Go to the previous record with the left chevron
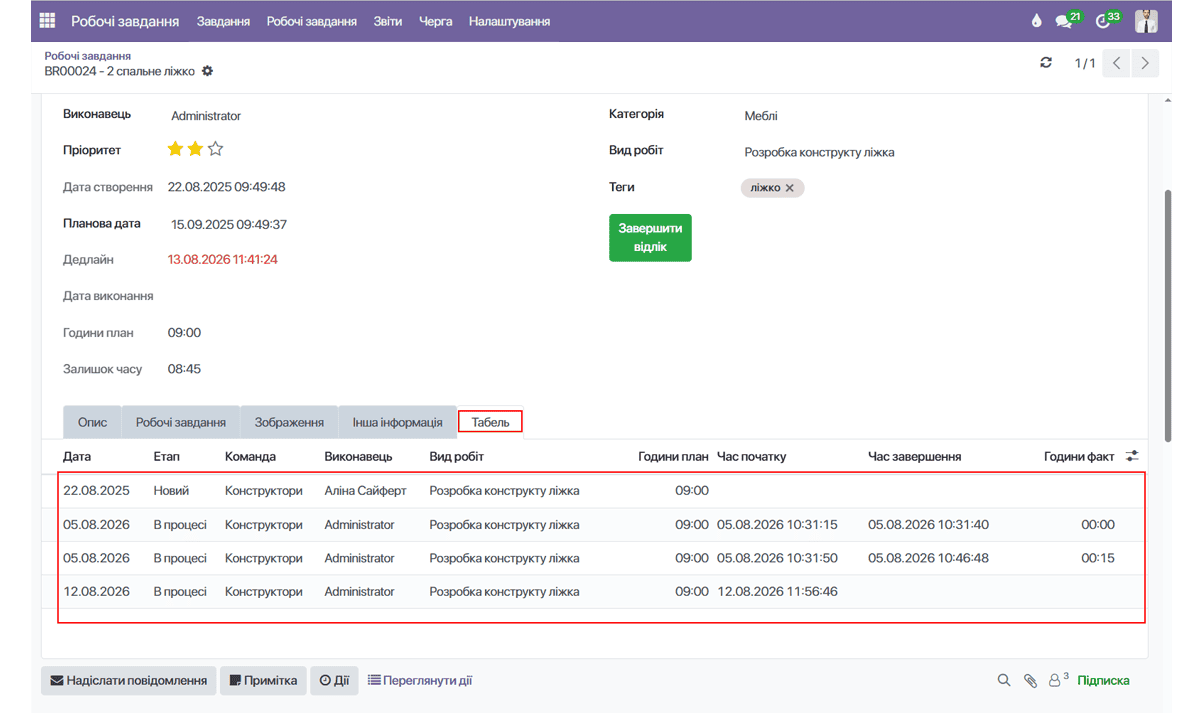 pyautogui.click(x=1117, y=63)
